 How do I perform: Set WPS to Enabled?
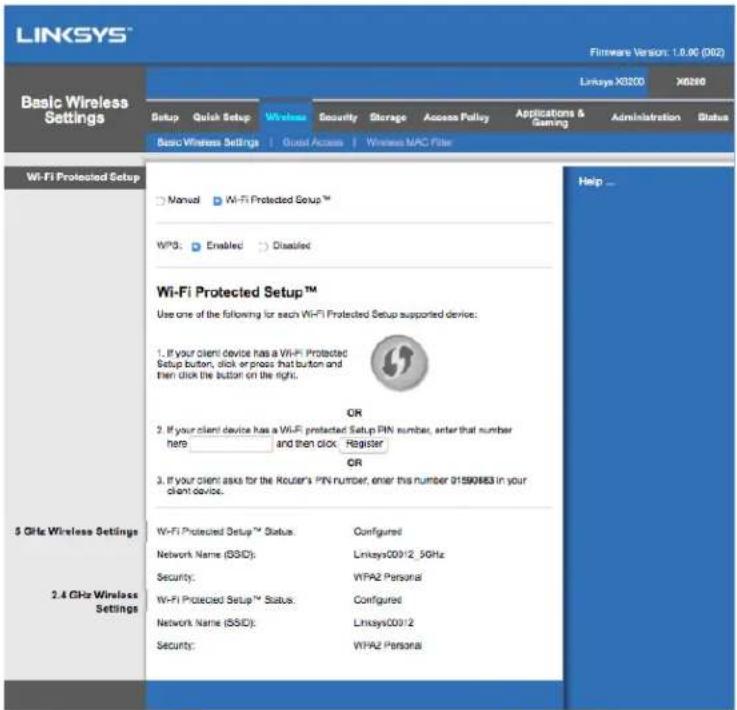click(x=196, y=246)
